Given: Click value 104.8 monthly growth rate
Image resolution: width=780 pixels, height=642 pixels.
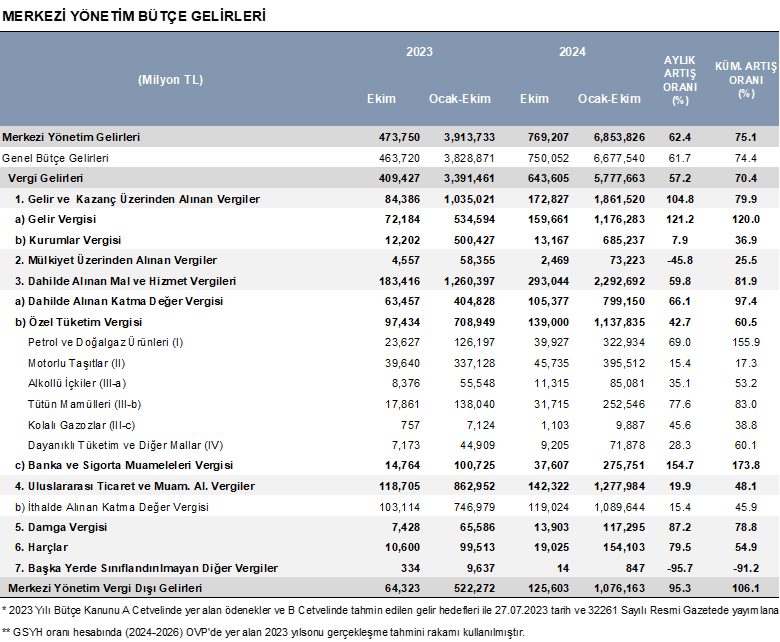Looking at the screenshot, I should tap(680, 199).
